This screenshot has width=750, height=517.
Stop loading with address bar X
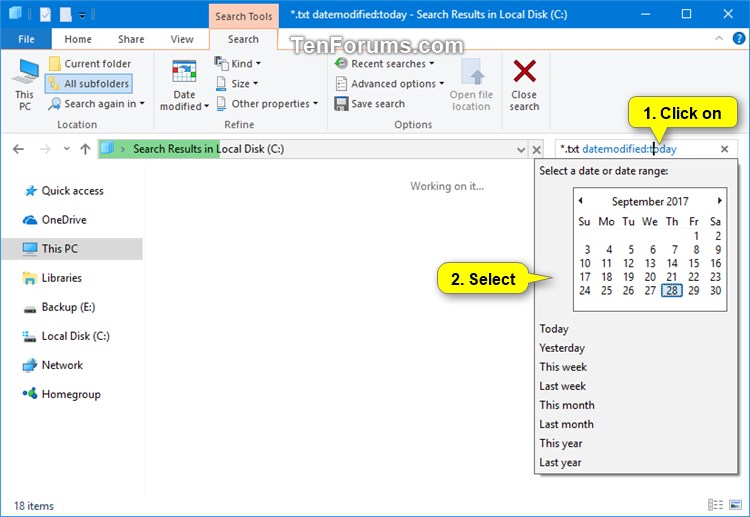tap(537, 150)
